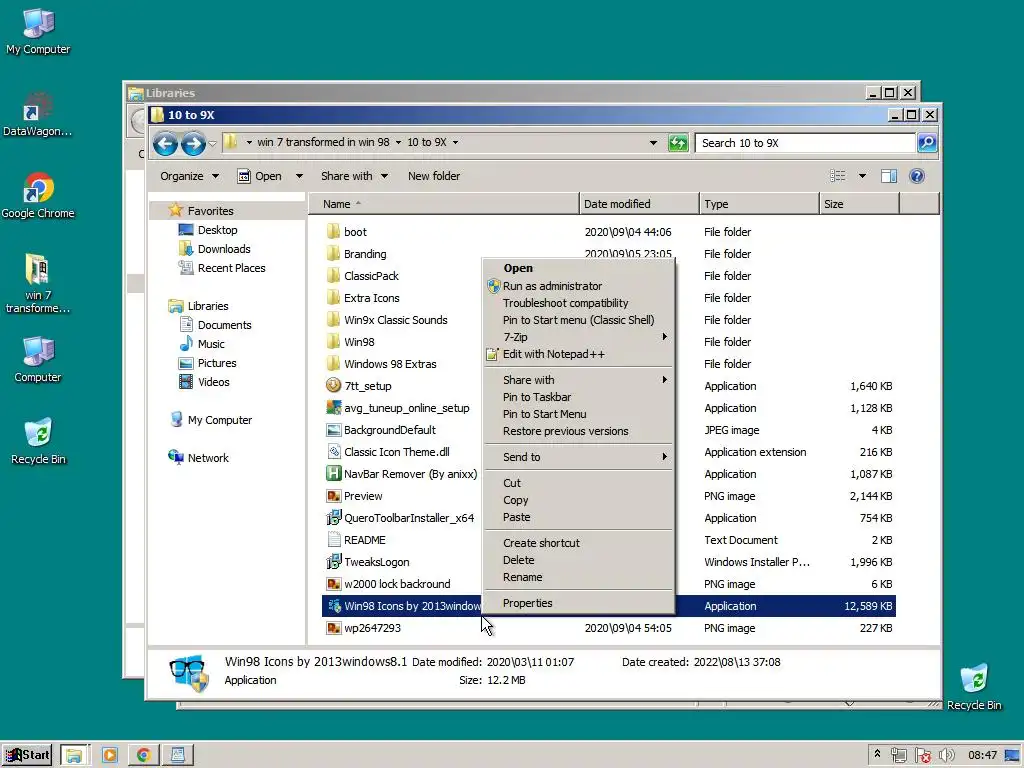Click the volume speaker tray icon
This screenshot has height=768, width=1024.
coord(946,755)
